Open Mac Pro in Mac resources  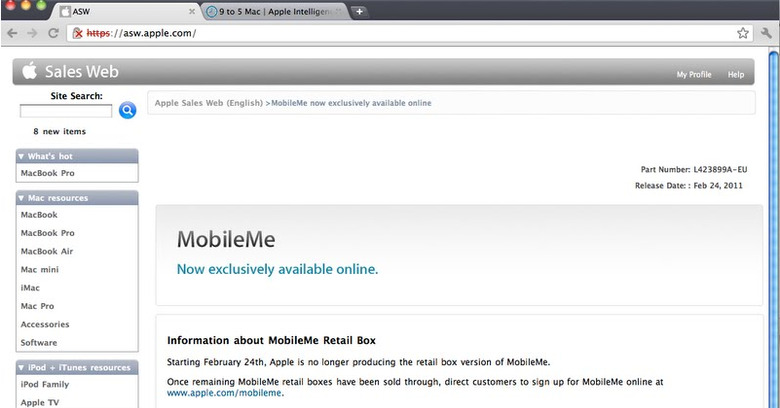pos(37,306)
